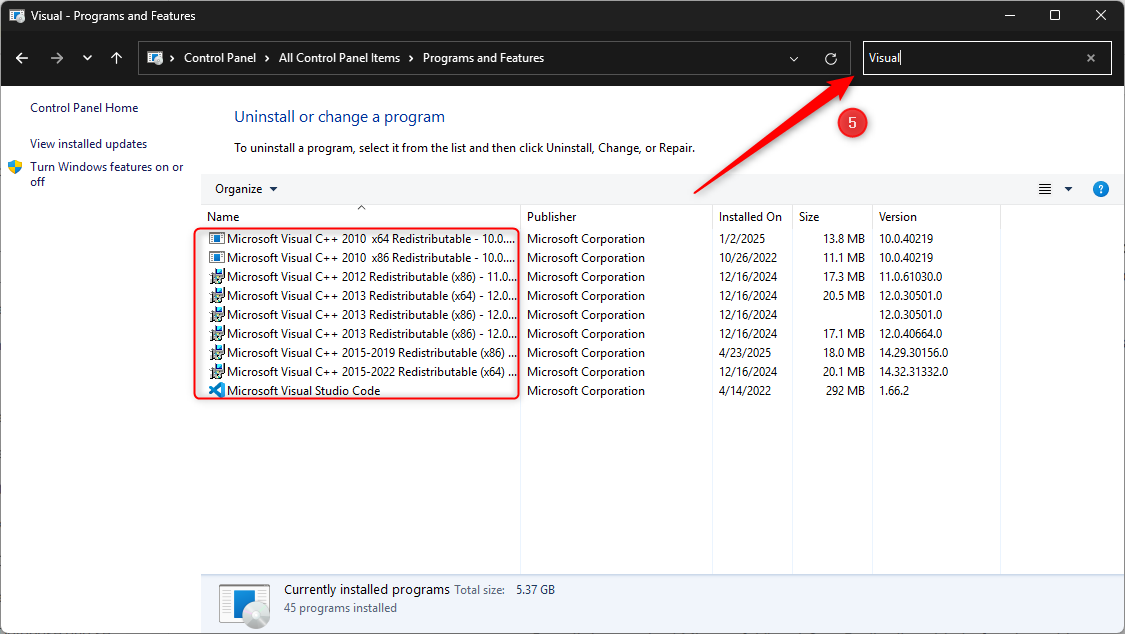Maximize the Programs and Features window
This screenshot has width=1125, height=634.
[x=1055, y=15]
